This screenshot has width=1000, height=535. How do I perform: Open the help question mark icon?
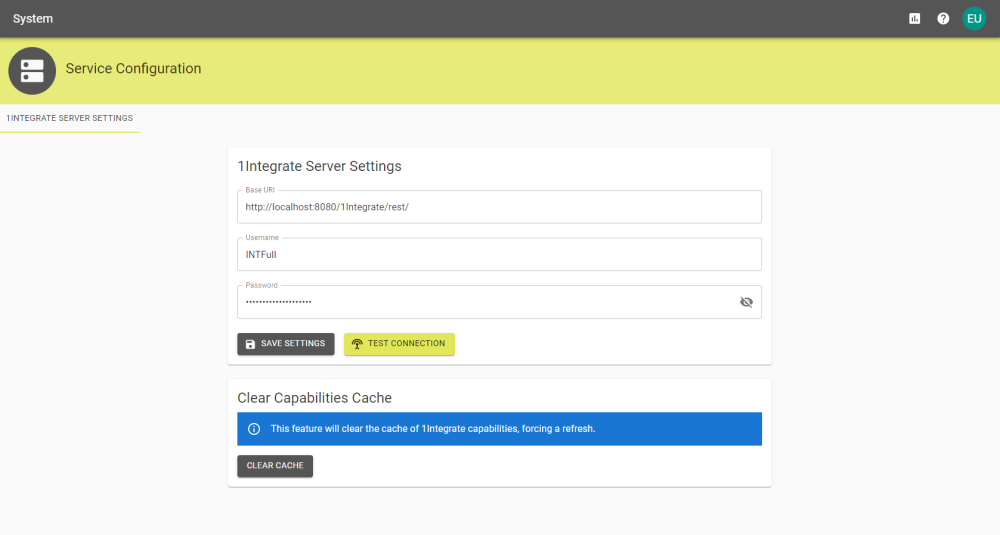click(943, 18)
